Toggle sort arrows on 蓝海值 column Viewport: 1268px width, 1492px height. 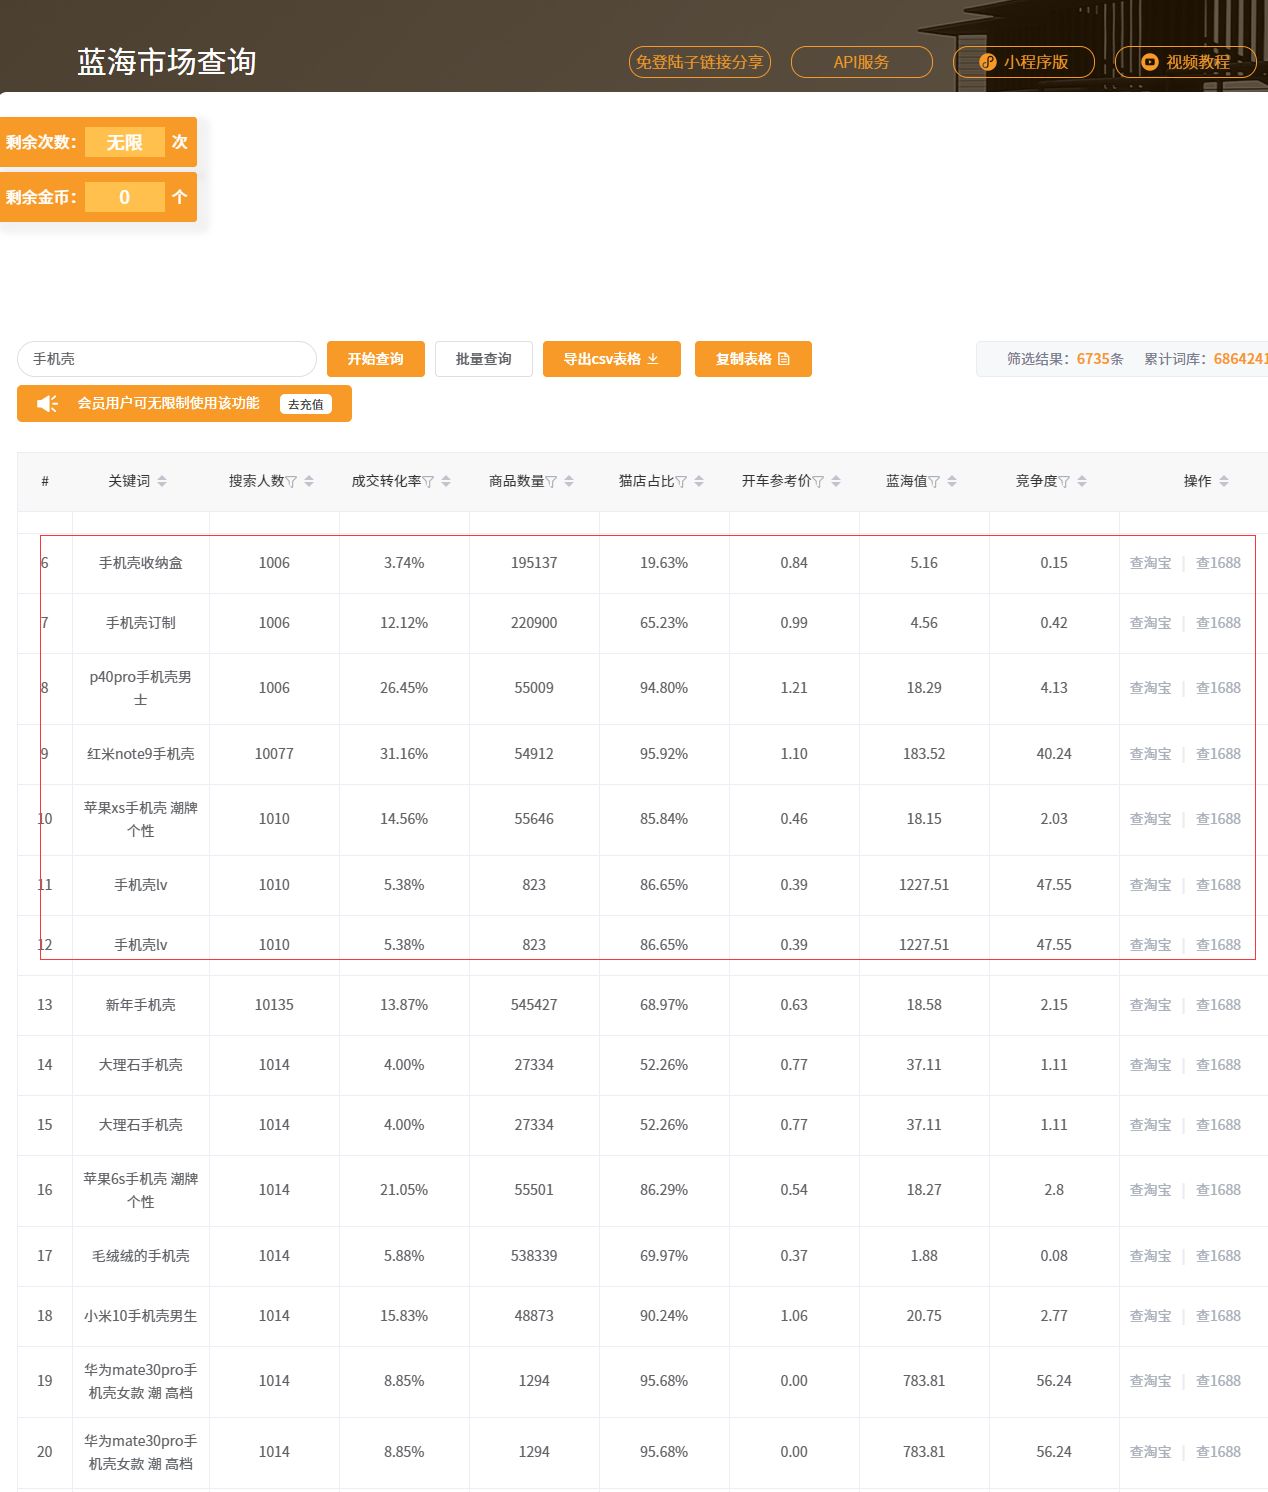click(952, 481)
